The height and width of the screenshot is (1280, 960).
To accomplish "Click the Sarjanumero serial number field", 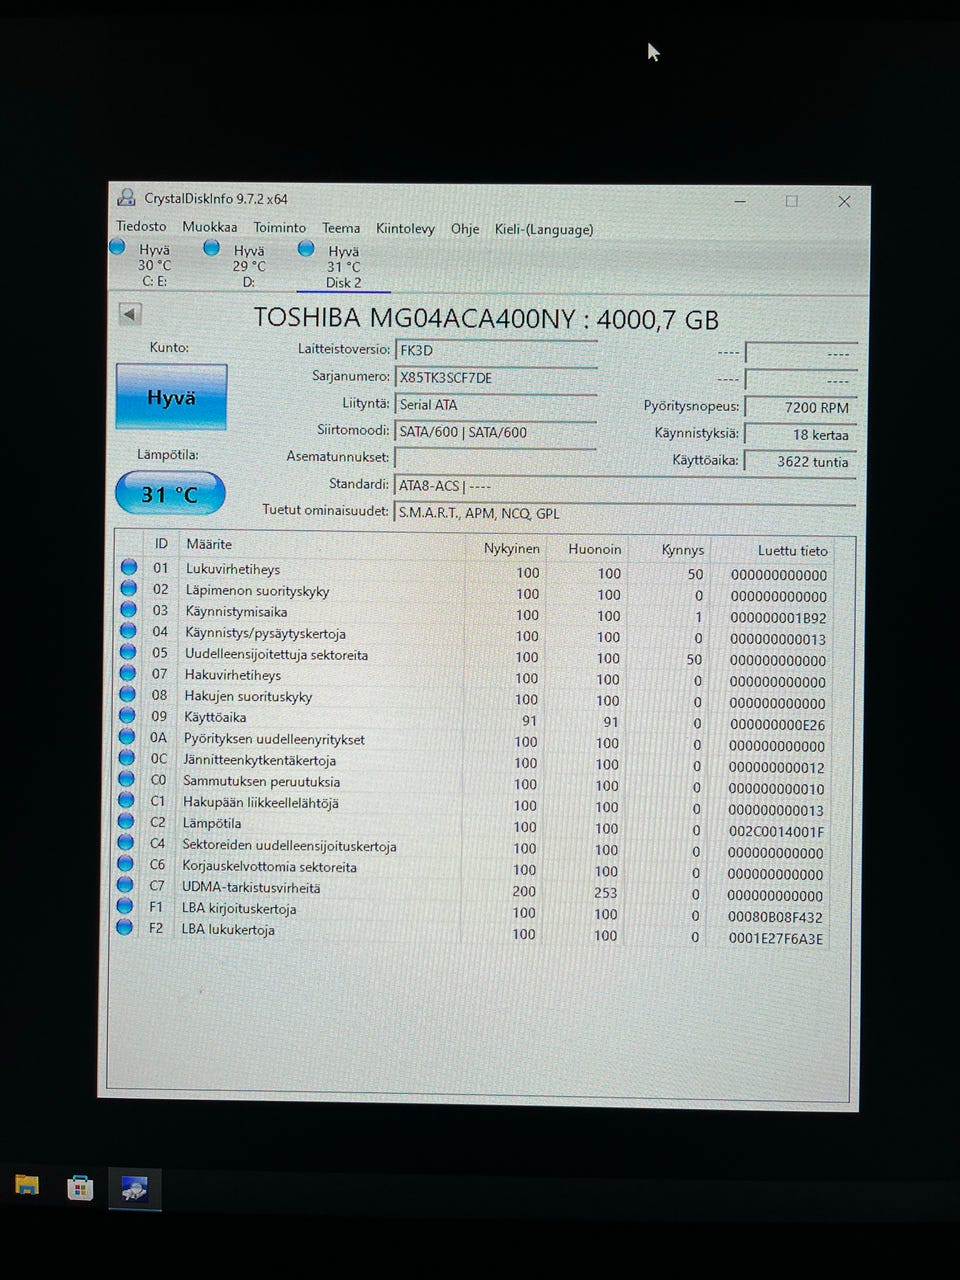I will coord(496,377).
